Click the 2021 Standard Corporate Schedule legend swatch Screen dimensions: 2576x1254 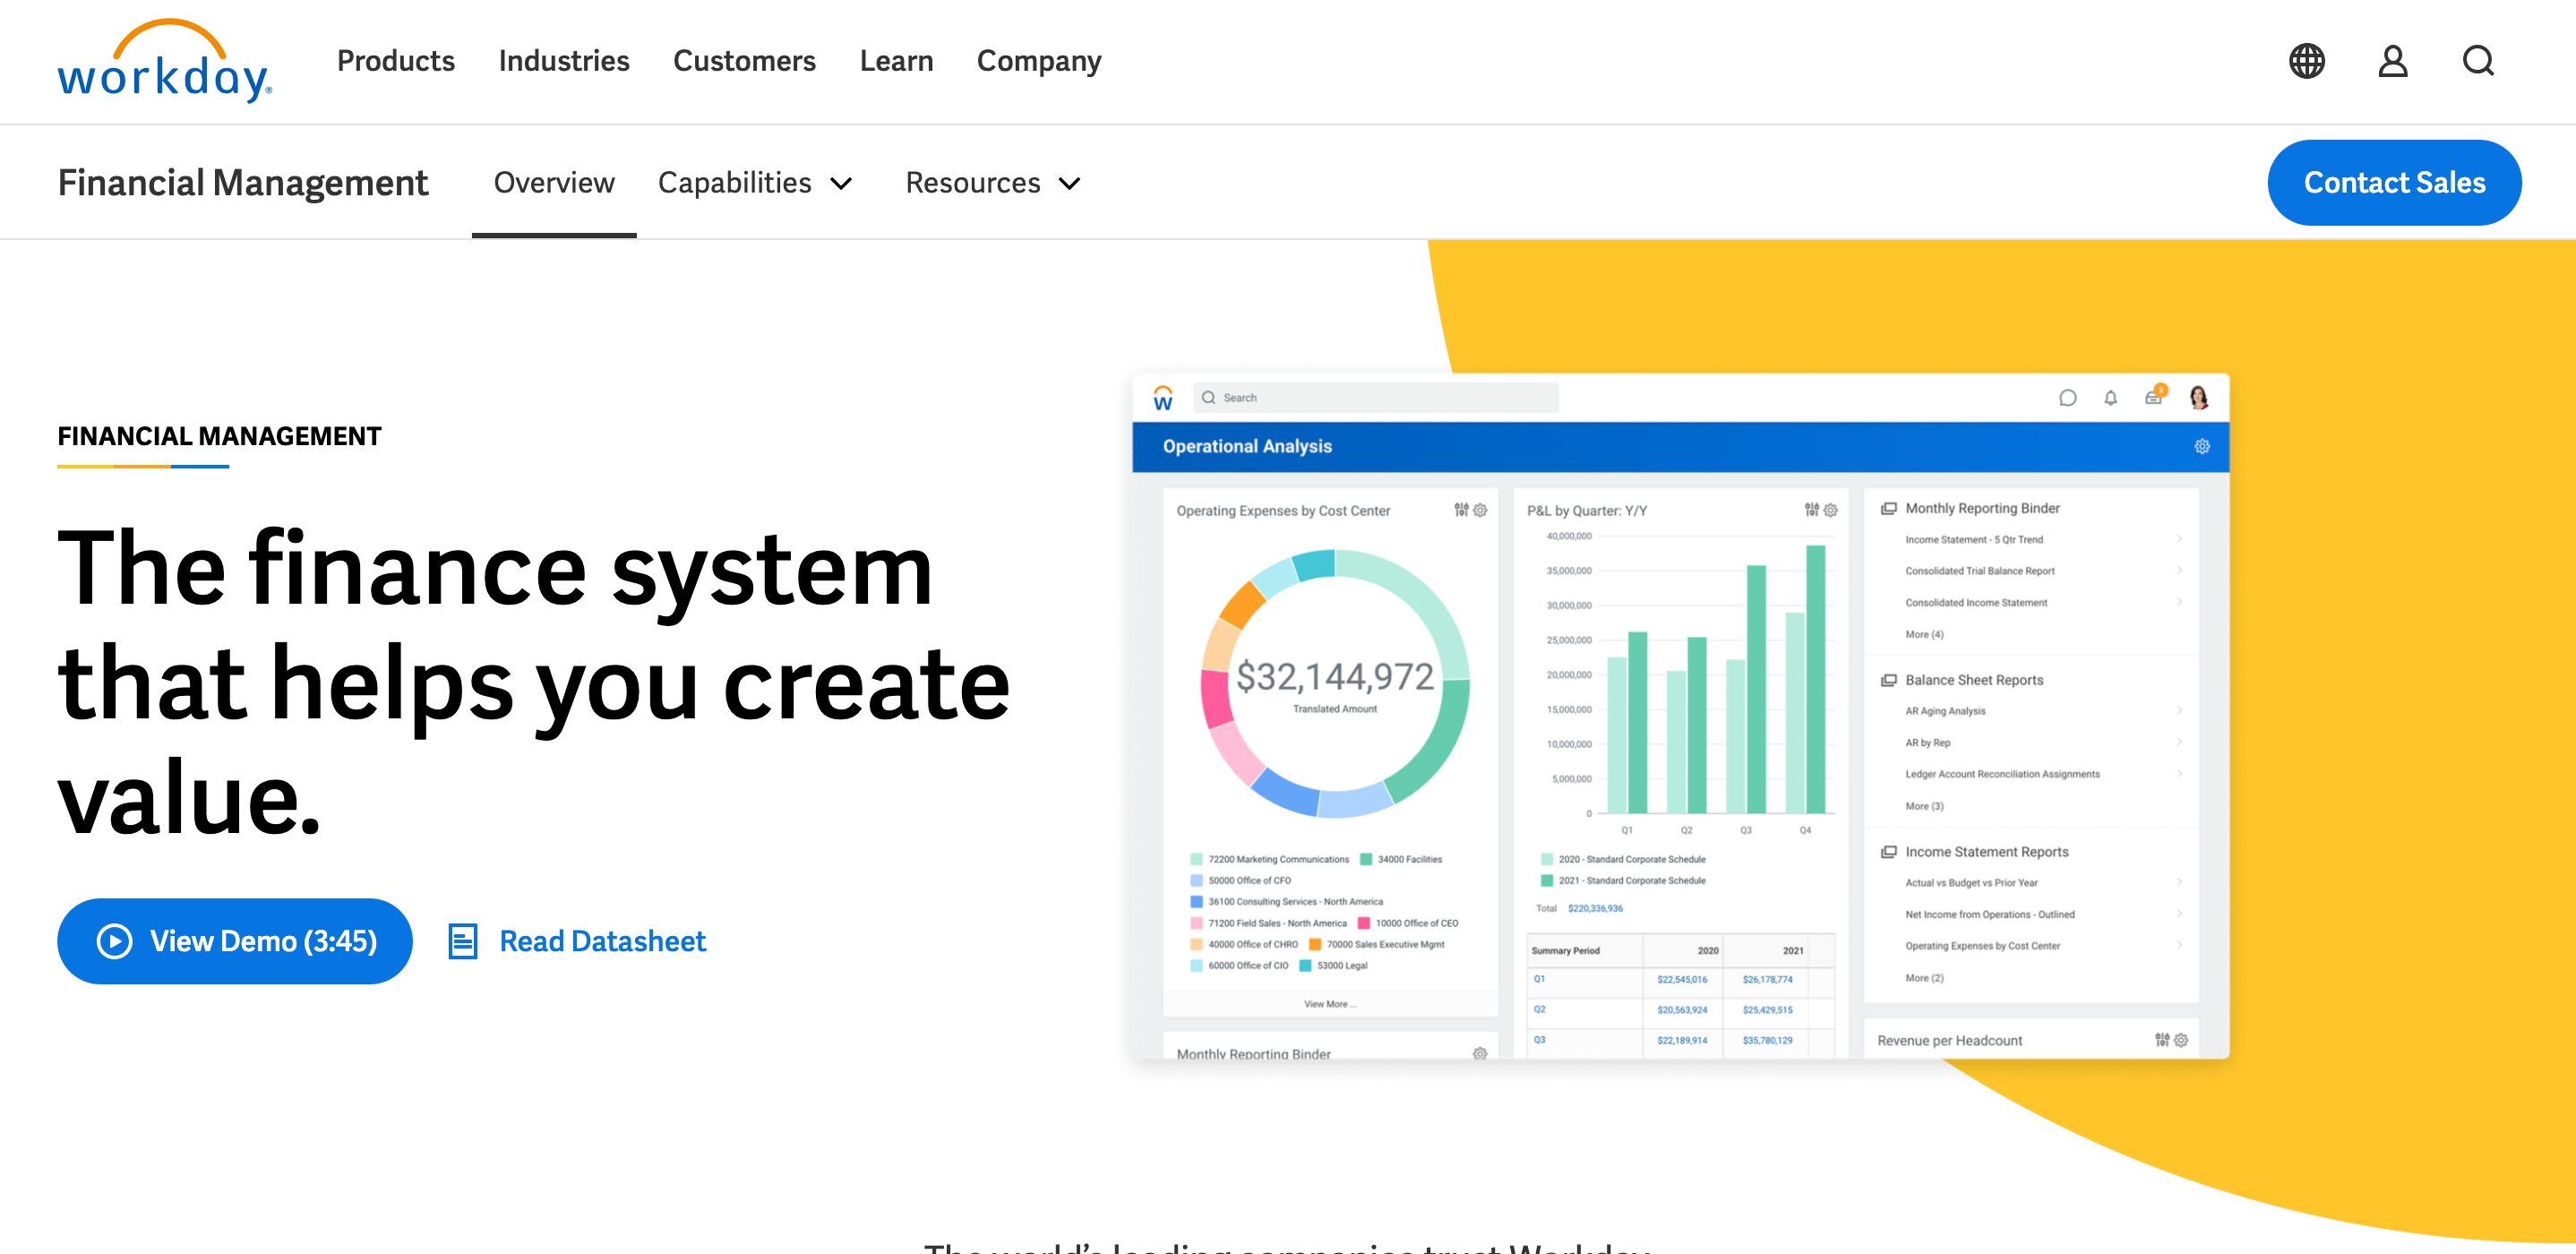tap(1547, 881)
